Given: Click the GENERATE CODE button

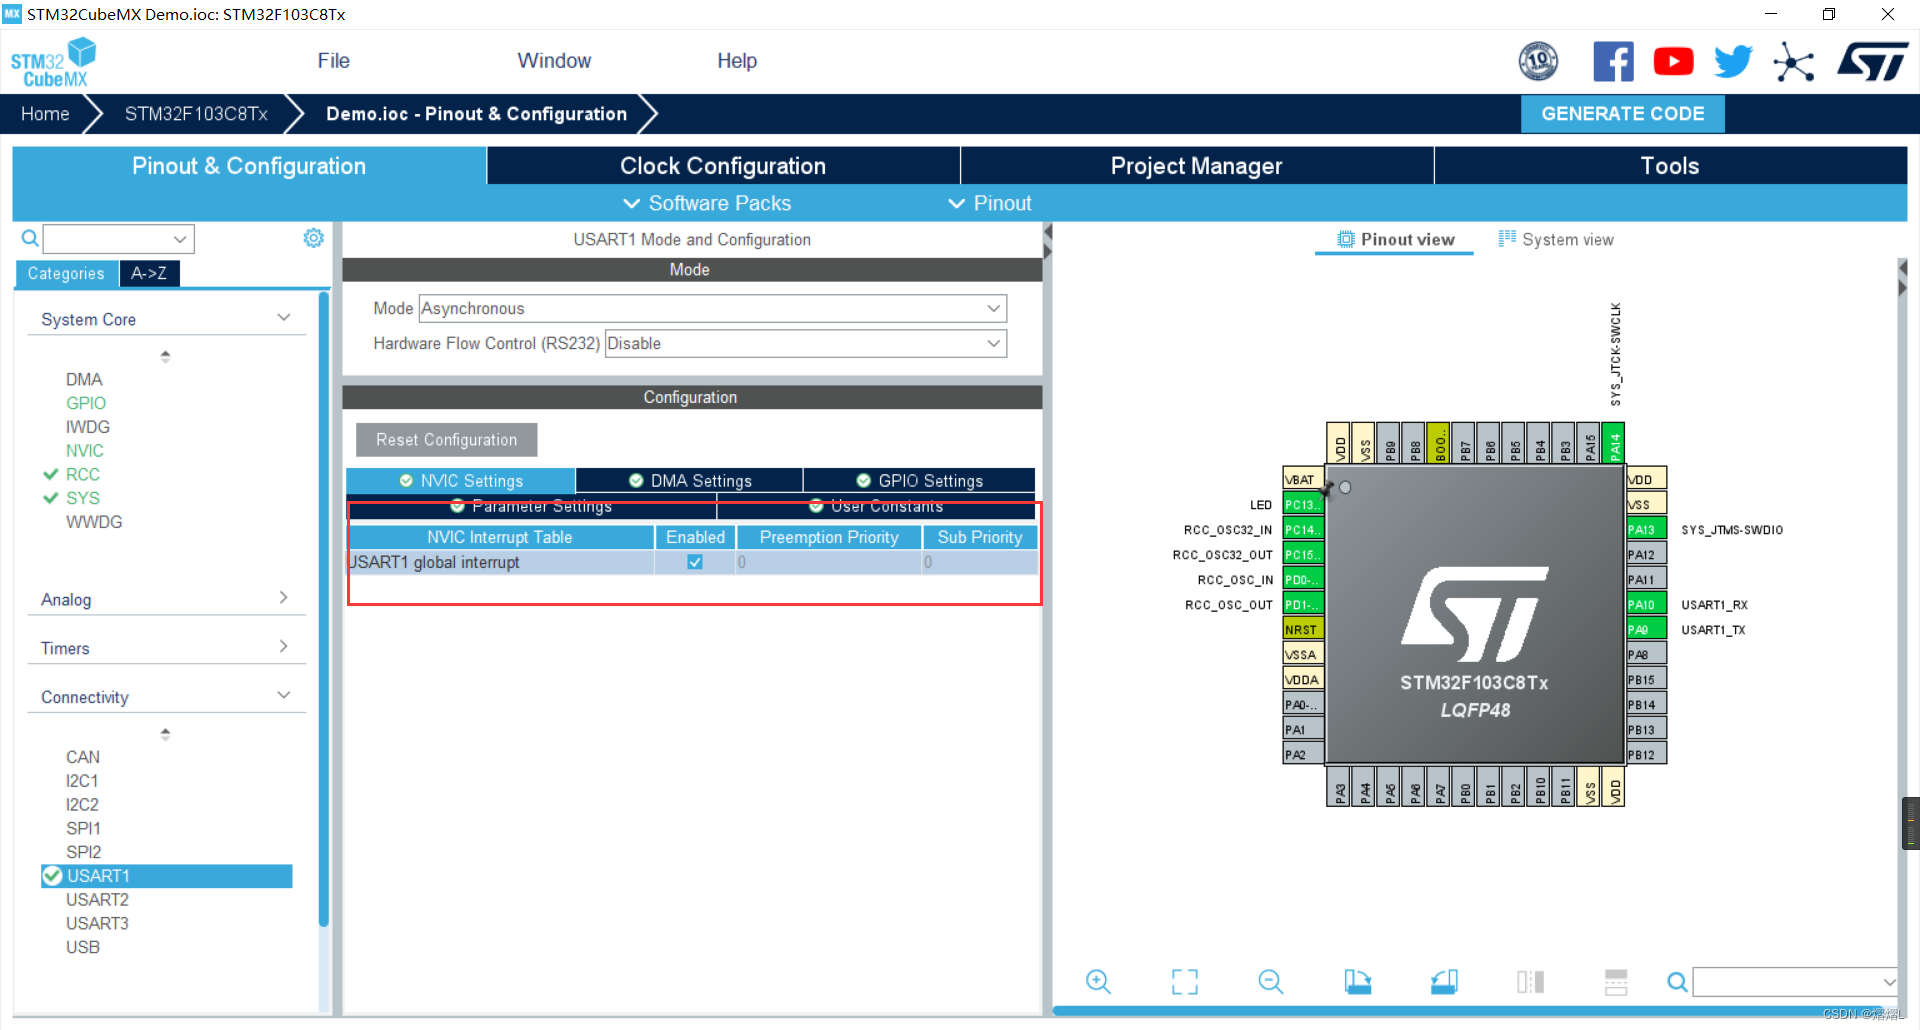Looking at the screenshot, I should pyautogui.click(x=1622, y=114).
